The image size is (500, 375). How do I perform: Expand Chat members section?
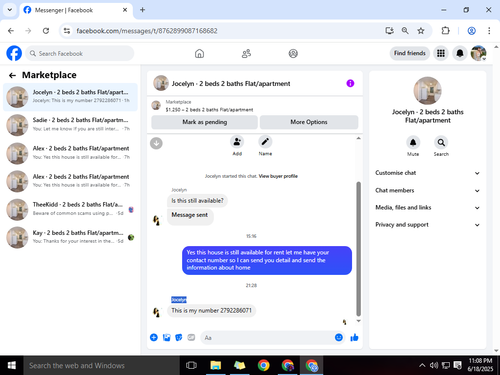(x=428, y=190)
